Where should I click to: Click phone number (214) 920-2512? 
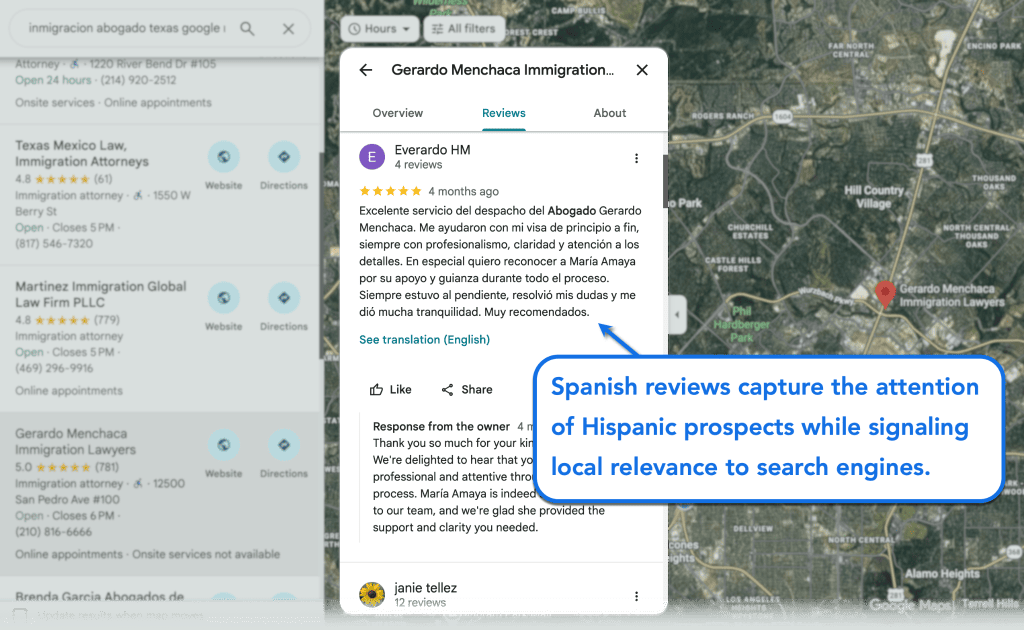point(137,80)
